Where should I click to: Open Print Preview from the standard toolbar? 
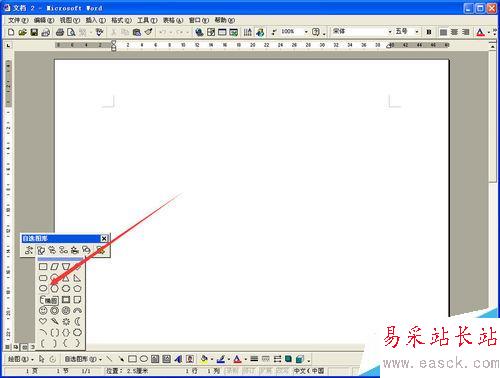tap(71, 32)
